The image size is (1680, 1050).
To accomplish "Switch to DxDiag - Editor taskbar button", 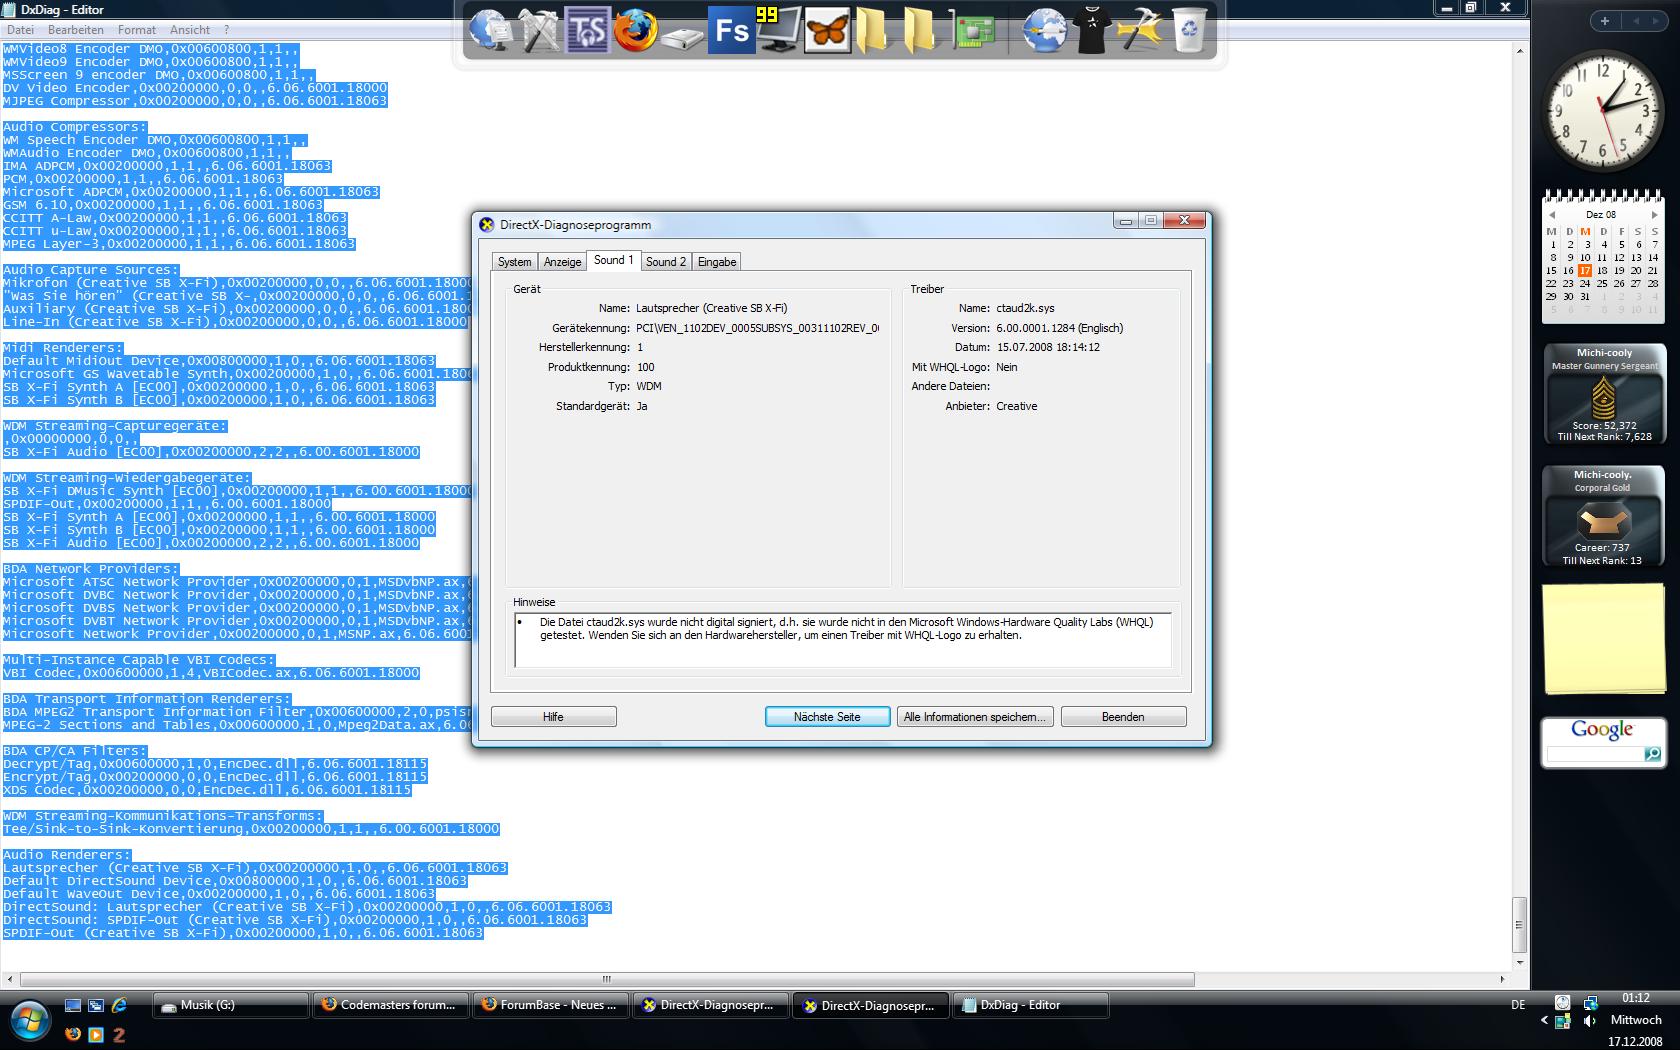I will [1030, 1005].
